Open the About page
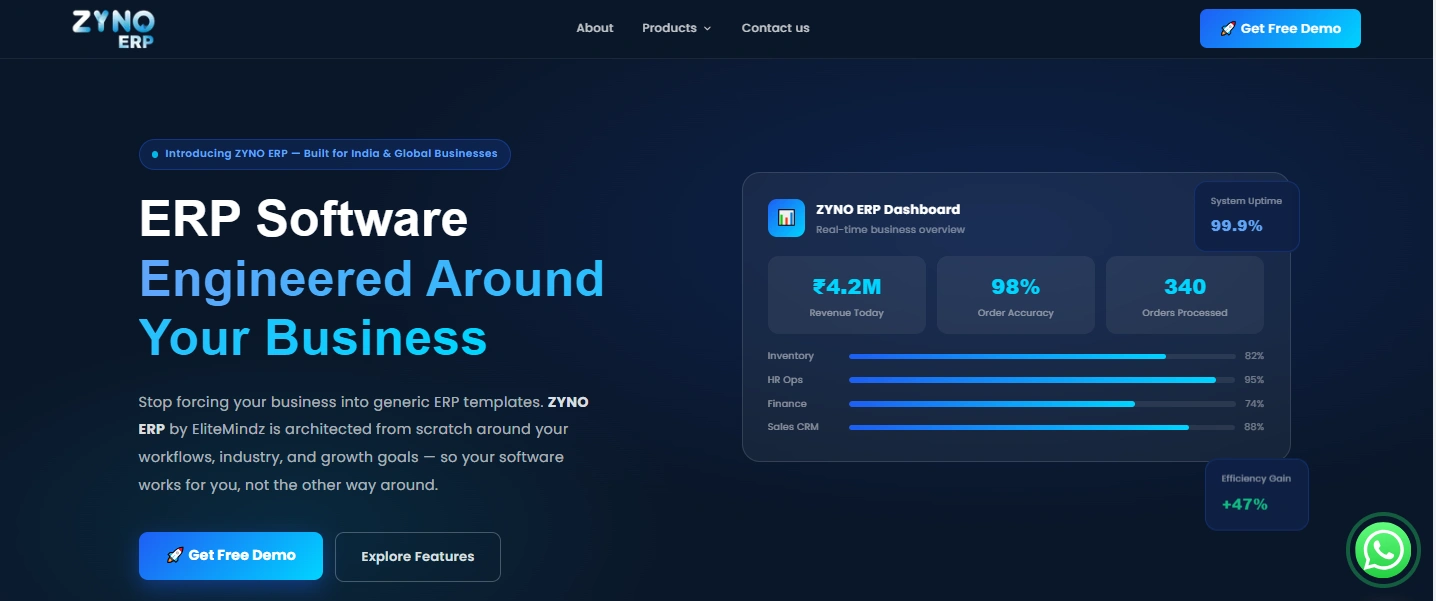The height and width of the screenshot is (601, 1436). click(595, 28)
